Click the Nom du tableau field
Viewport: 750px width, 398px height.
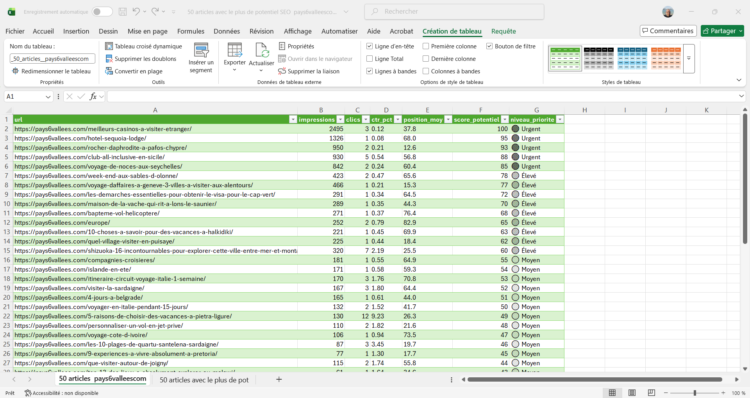point(52,58)
